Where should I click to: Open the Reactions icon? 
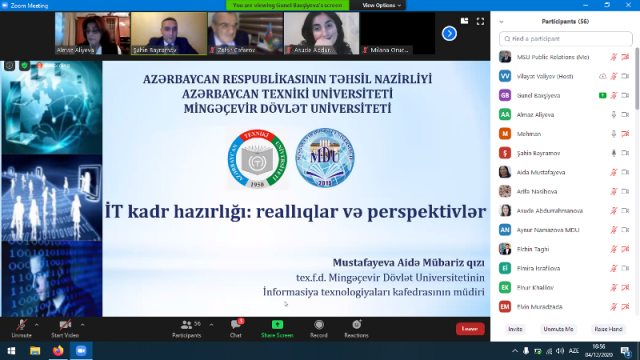(356, 324)
